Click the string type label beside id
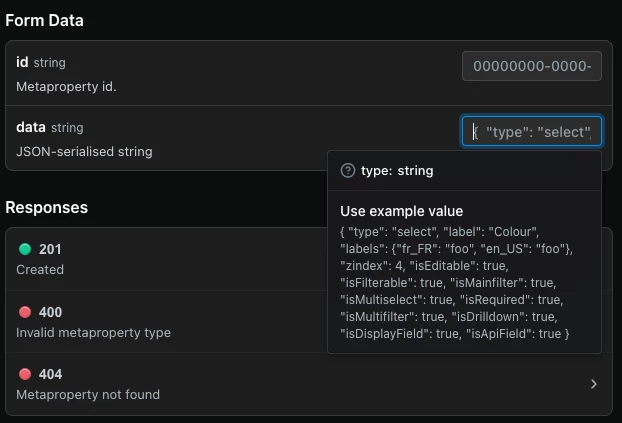This screenshot has width=622, height=423. pos(49,63)
